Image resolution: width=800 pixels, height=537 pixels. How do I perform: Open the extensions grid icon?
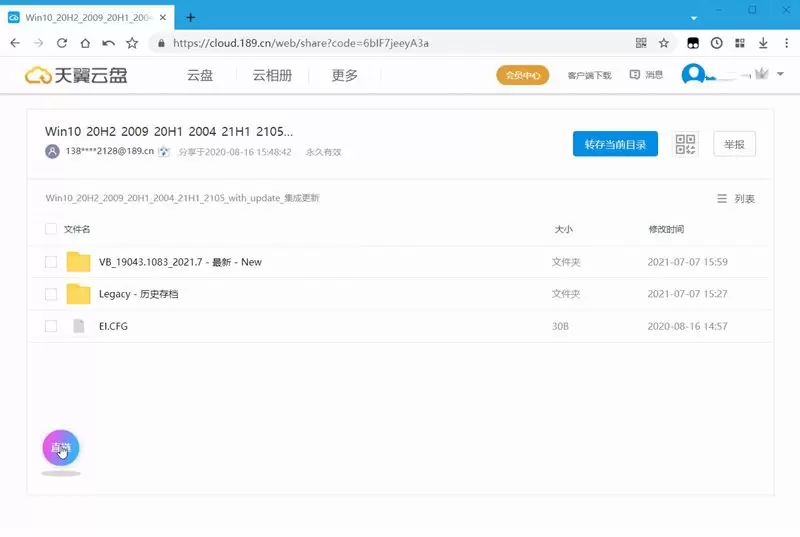[x=740, y=43]
